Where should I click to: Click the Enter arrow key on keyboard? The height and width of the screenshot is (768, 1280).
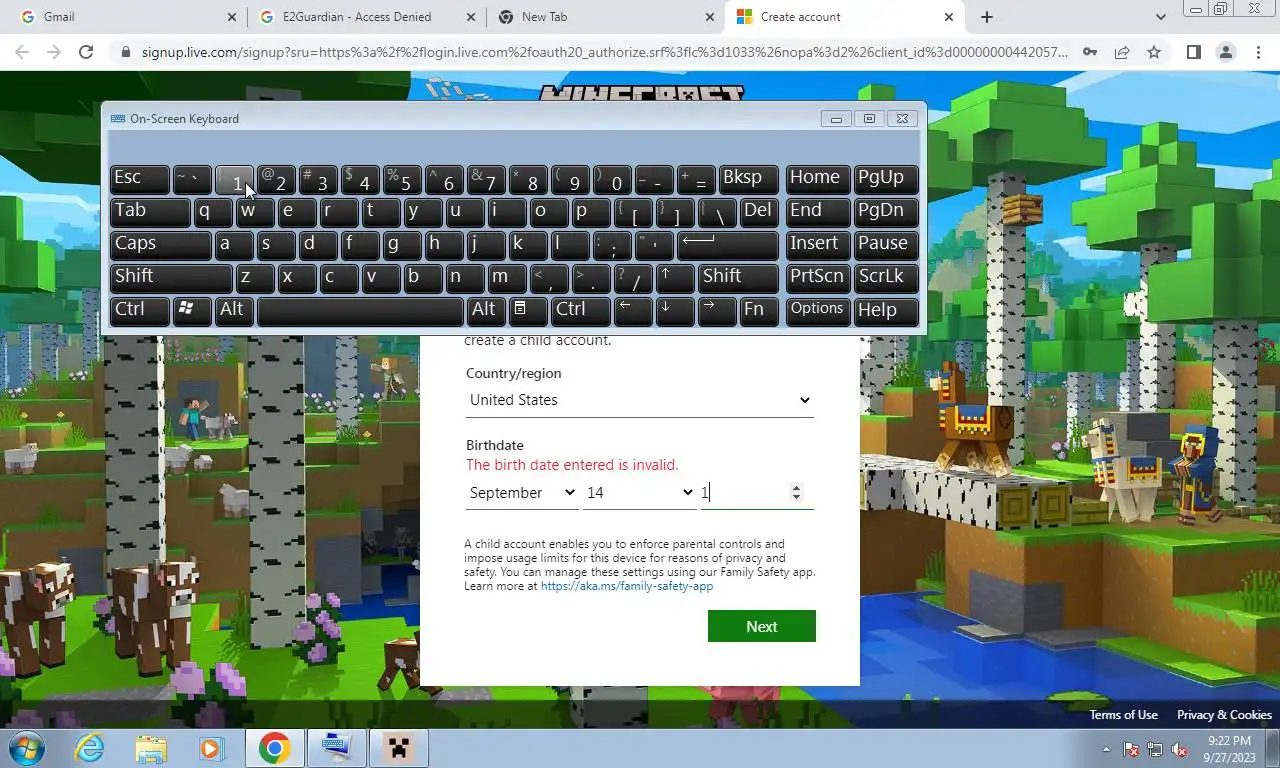coord(728,245)
